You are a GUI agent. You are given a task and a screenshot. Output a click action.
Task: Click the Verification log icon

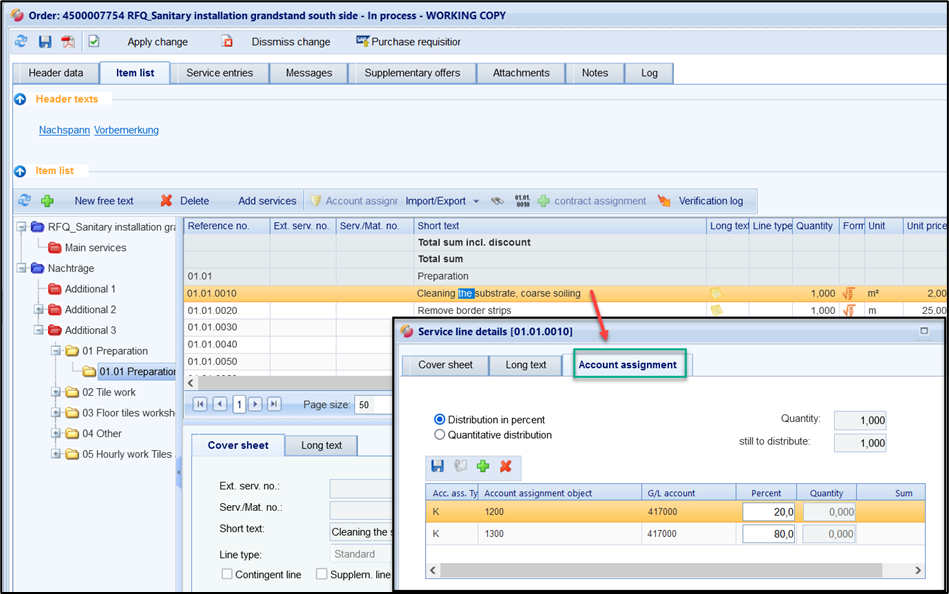664,201
